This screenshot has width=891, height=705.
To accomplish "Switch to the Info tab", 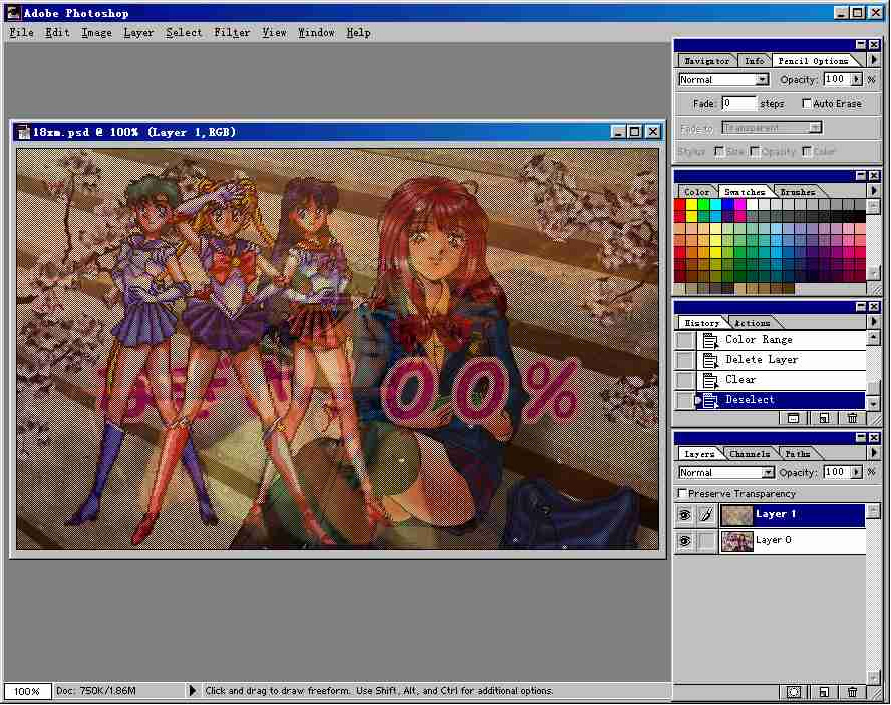I will tap(755, 61).
